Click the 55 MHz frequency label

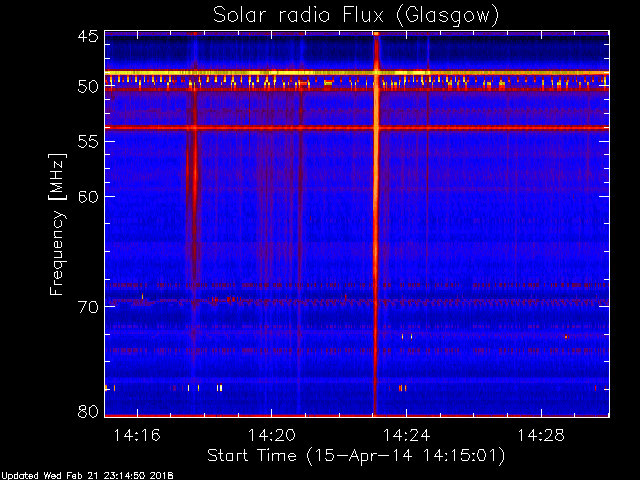point(88,142)
